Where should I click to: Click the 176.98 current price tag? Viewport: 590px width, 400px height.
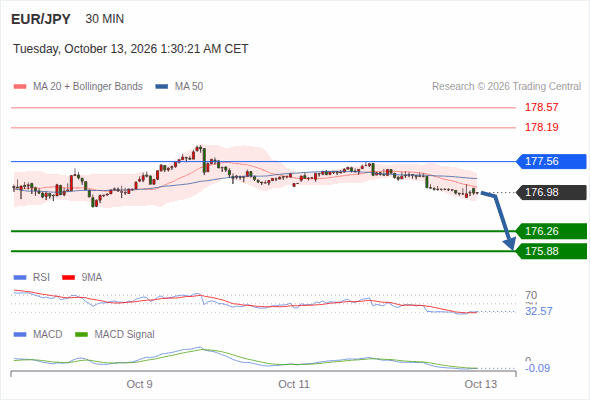point(551,192)
